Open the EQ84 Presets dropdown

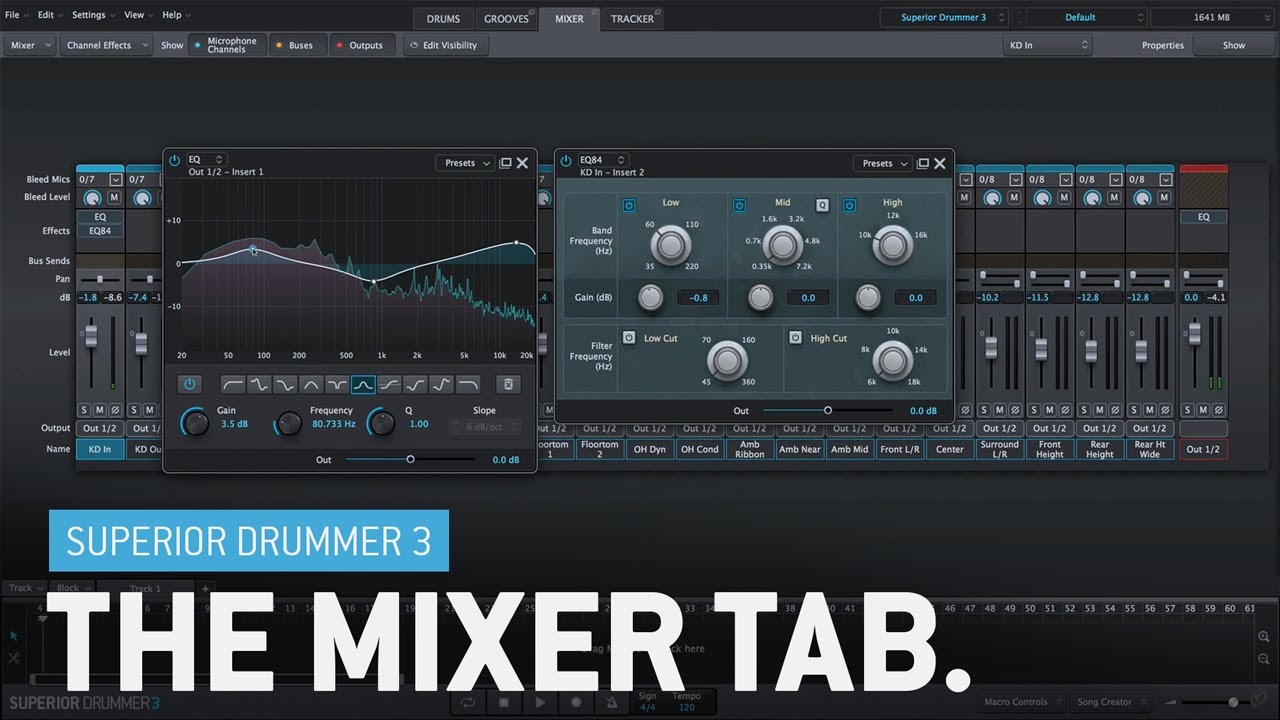tap(883, 163)
